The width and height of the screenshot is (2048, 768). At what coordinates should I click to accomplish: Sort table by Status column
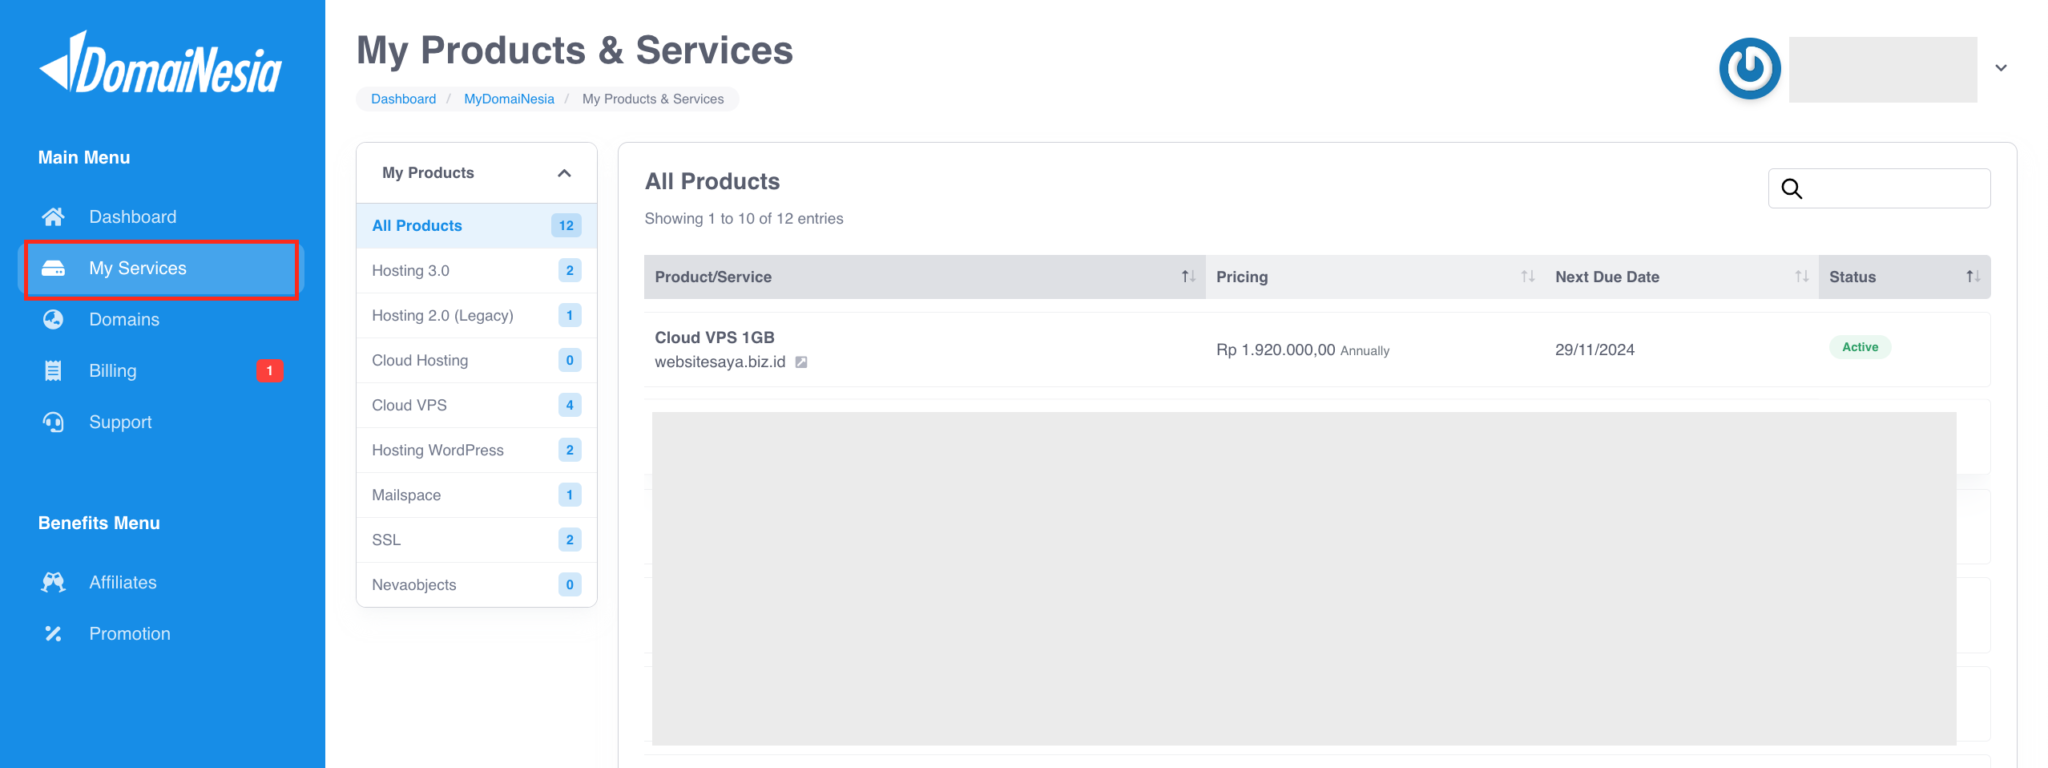(x=1972, y=277)
